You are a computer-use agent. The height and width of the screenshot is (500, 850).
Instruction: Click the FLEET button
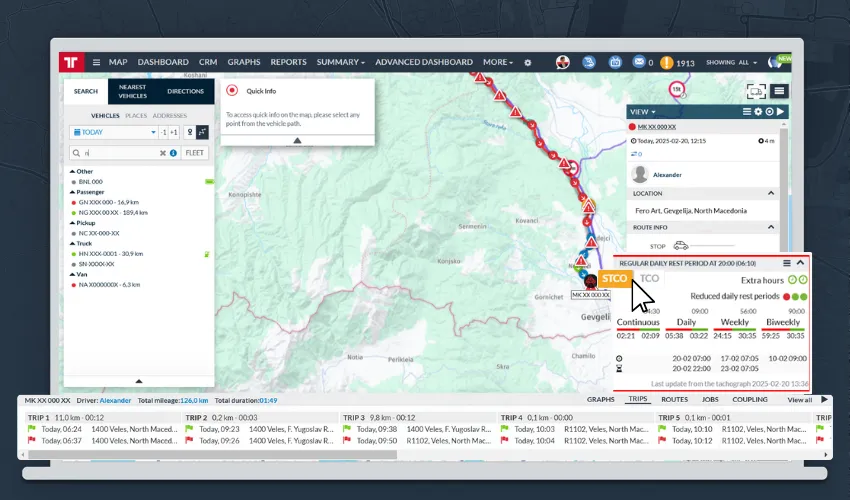point(195,153)
